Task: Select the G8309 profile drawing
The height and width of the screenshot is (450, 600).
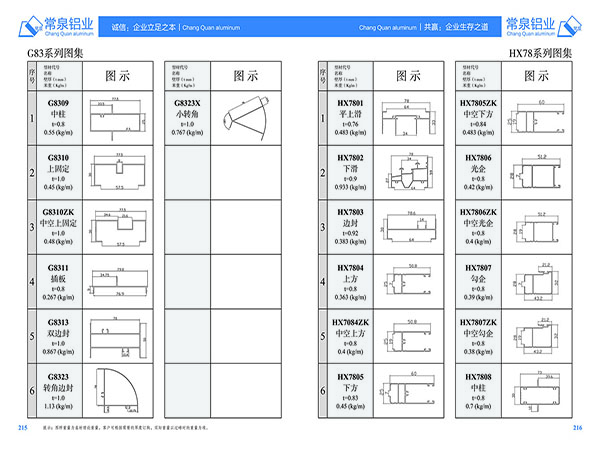Action: coord(117,118)
